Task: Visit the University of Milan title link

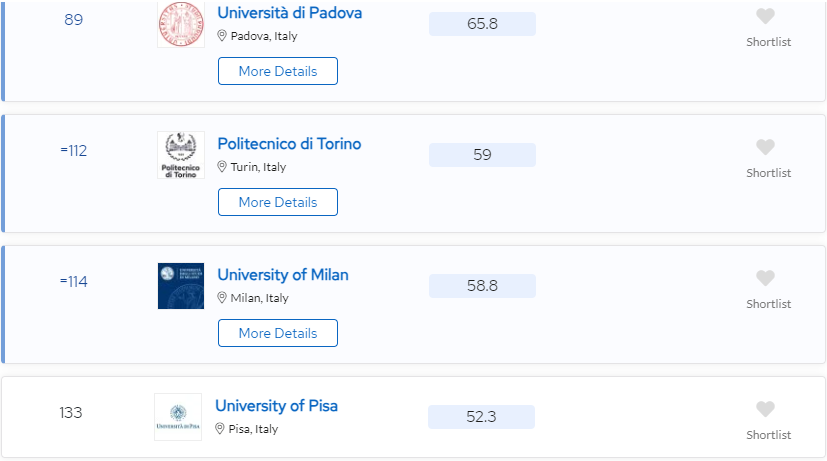Action: [283, 275]
